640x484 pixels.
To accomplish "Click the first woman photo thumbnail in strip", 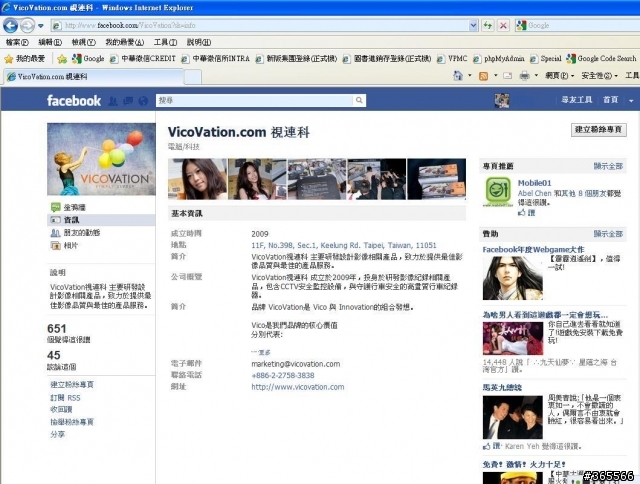I will [x=197, y=179].
